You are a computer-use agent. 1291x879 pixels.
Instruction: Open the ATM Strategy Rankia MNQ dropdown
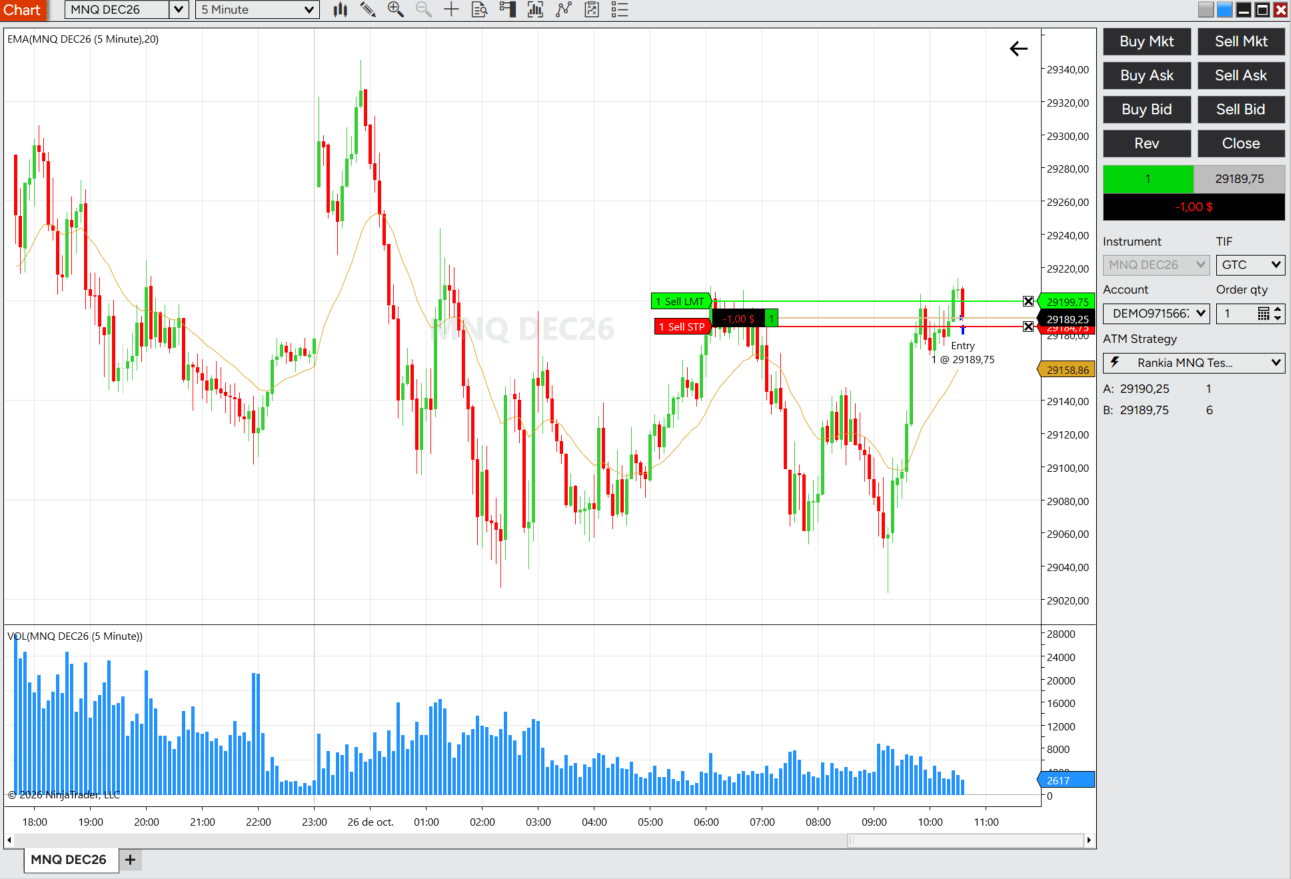click(x=1194, y=362)
